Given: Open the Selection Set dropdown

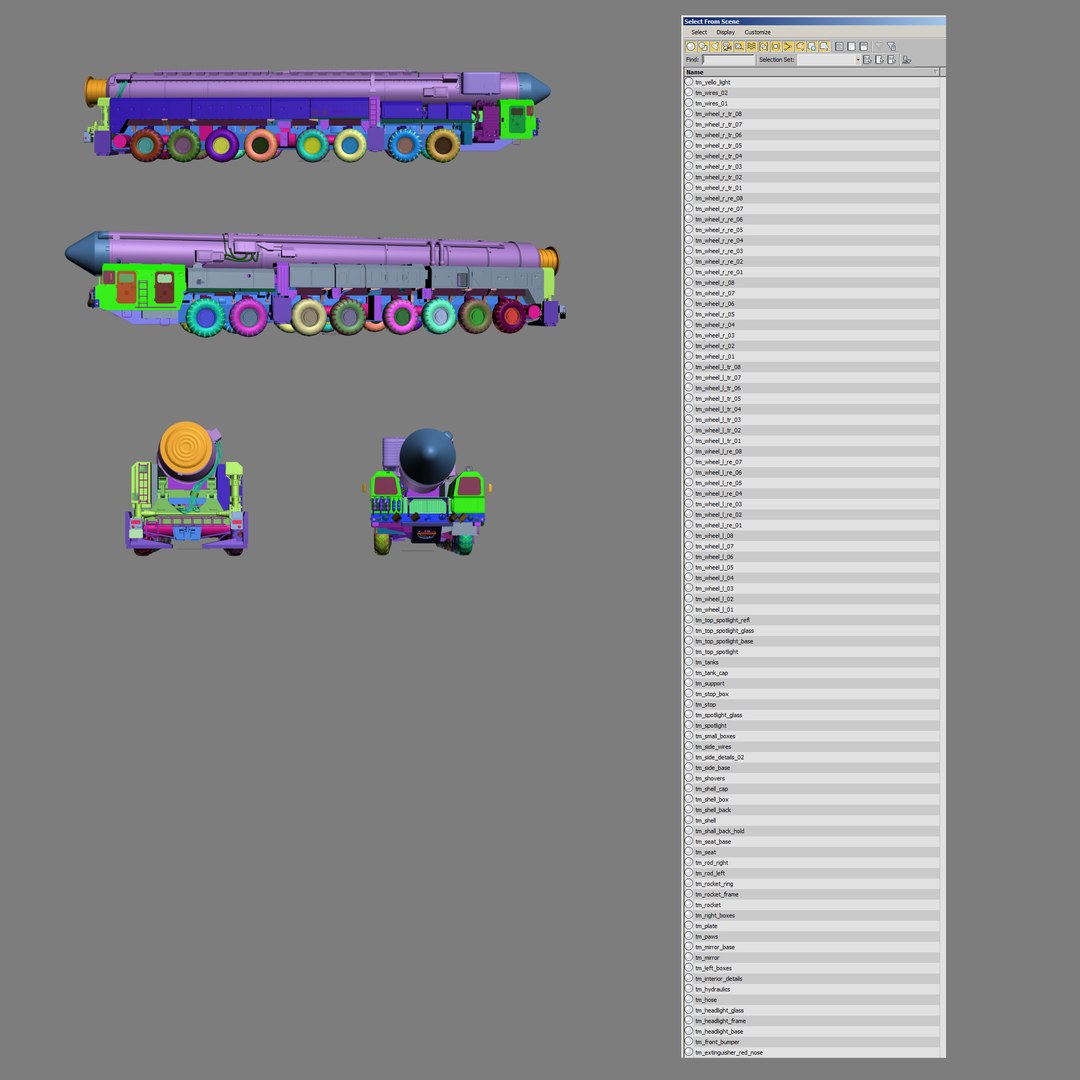Looking at the screenshot, I should point(858,60).
